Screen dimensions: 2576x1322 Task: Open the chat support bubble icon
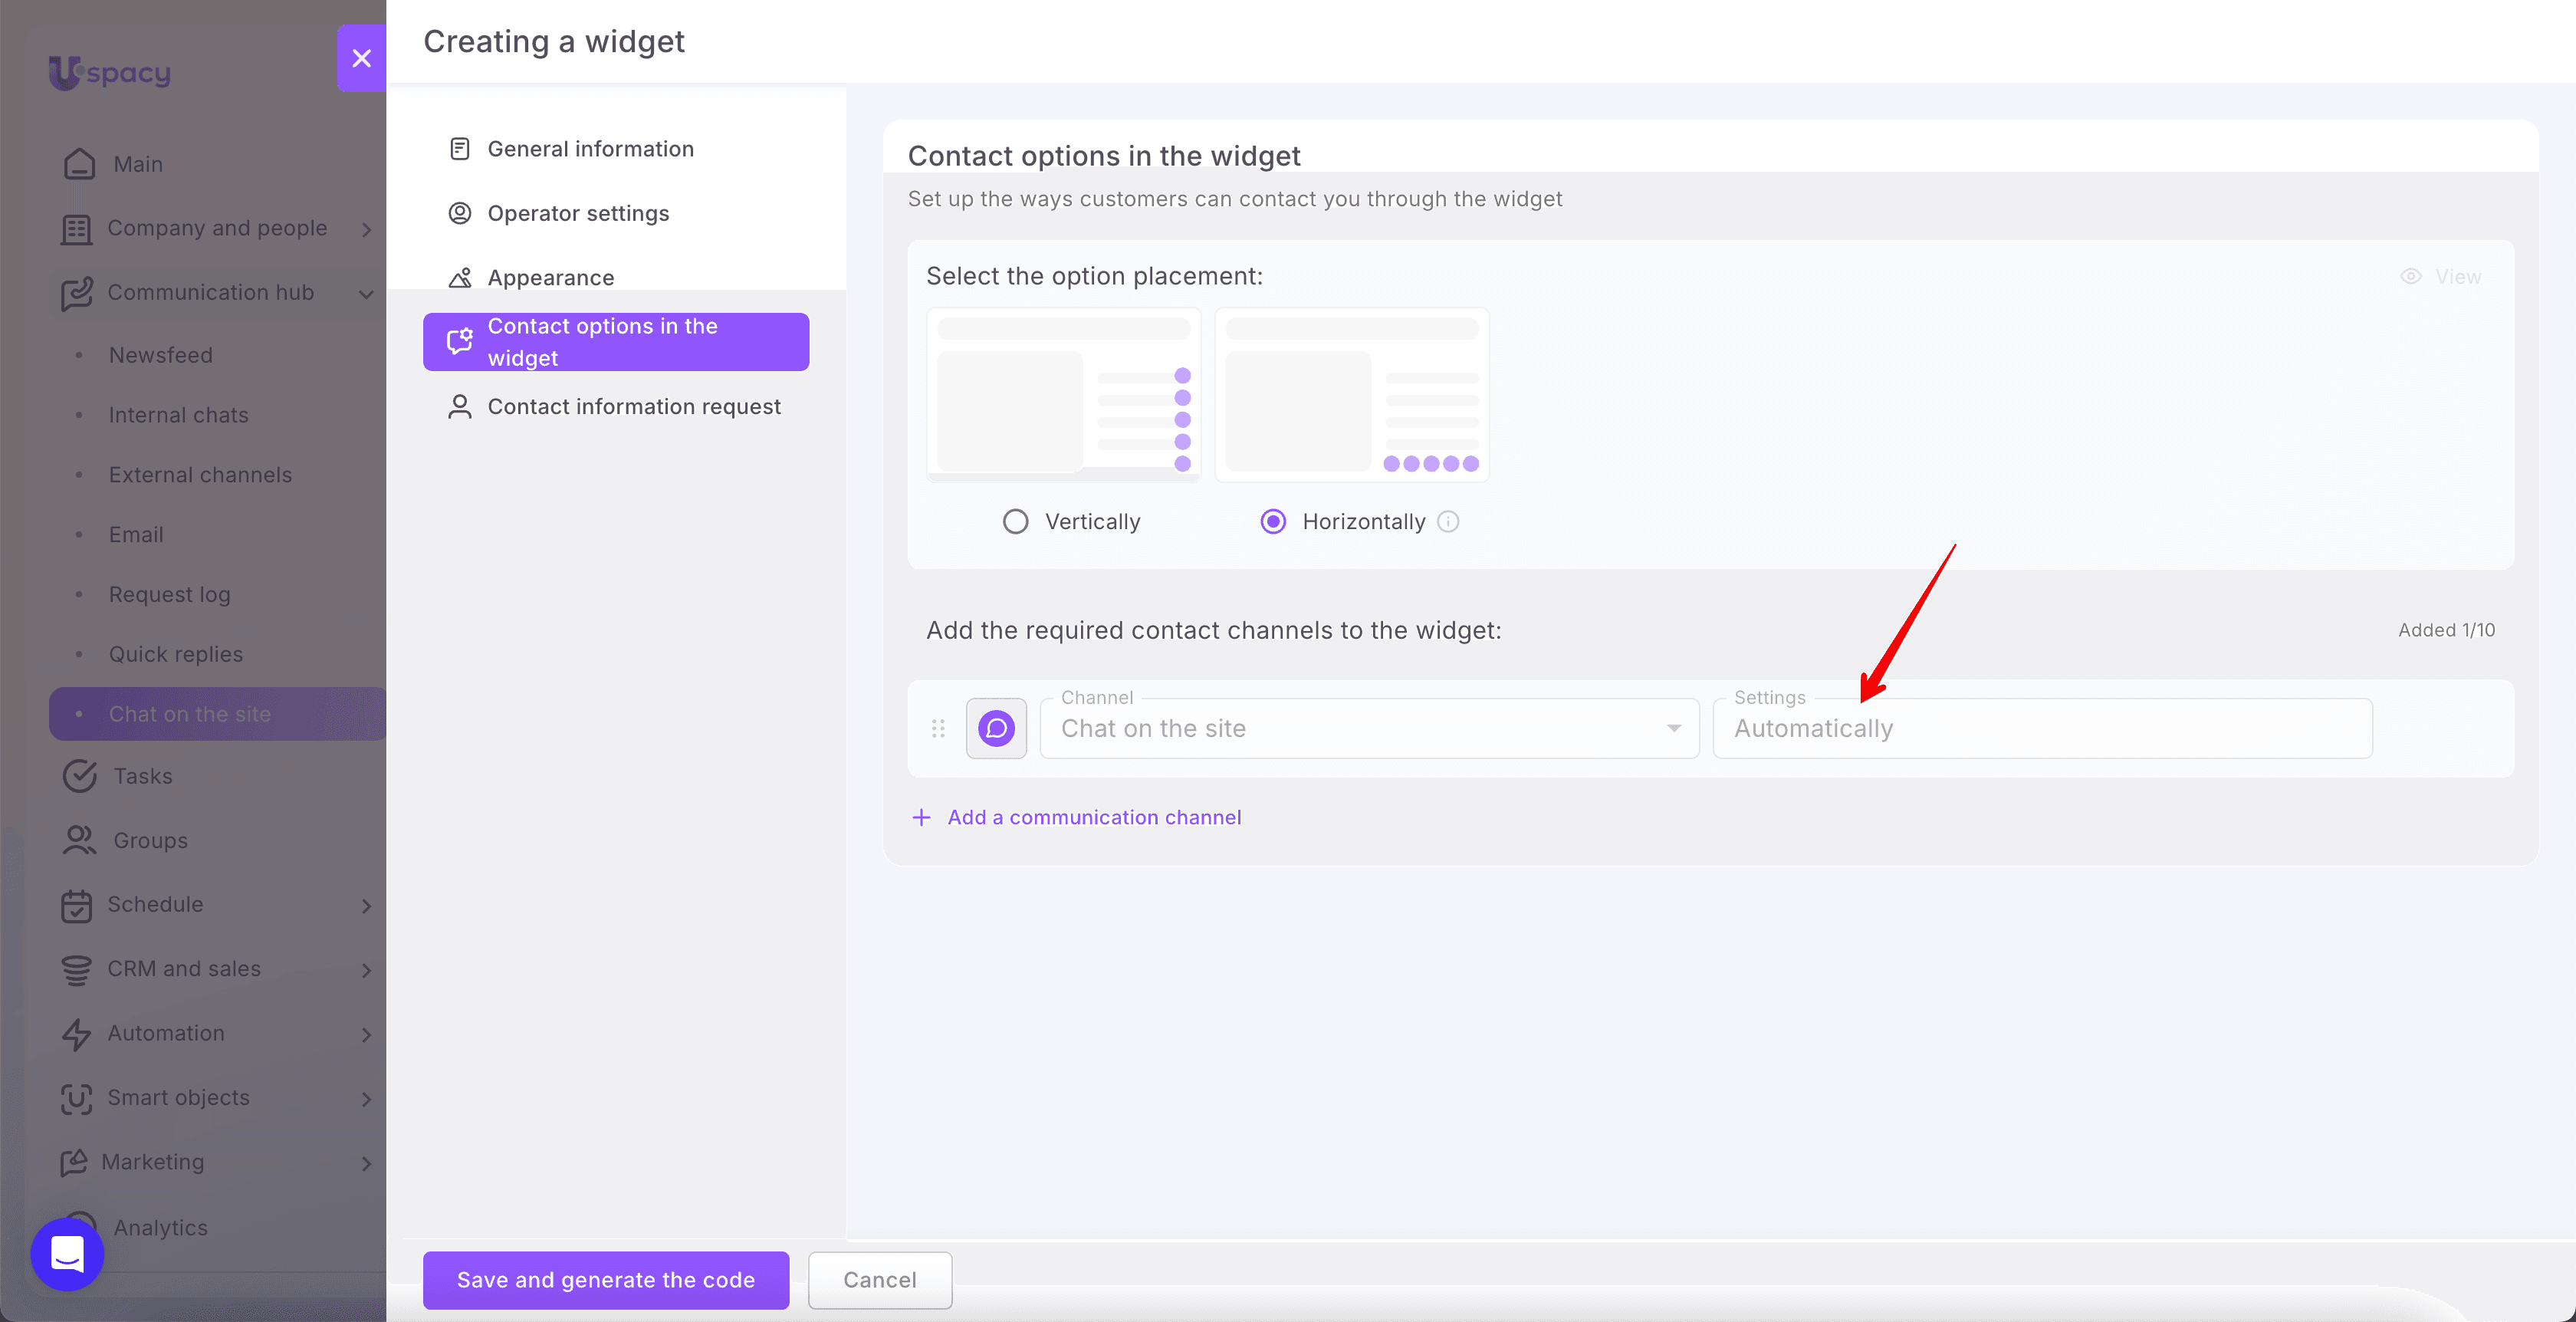click(67, 1253)
